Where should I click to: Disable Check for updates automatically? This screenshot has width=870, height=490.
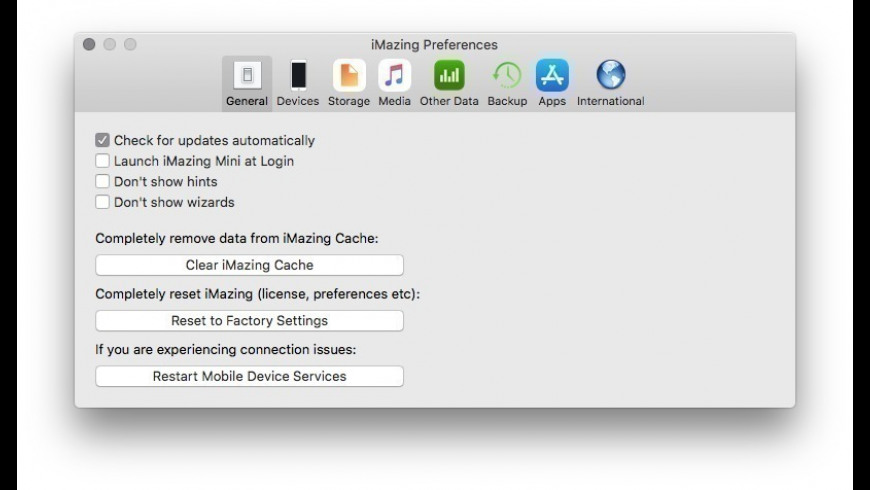(x=102, y=141)
